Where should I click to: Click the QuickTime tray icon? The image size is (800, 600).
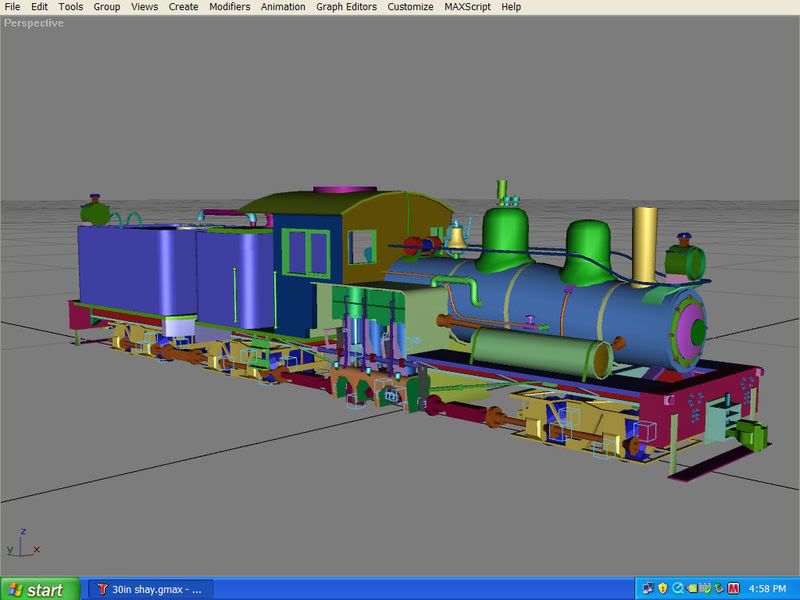pyautogui.click(x=678, y=589)
